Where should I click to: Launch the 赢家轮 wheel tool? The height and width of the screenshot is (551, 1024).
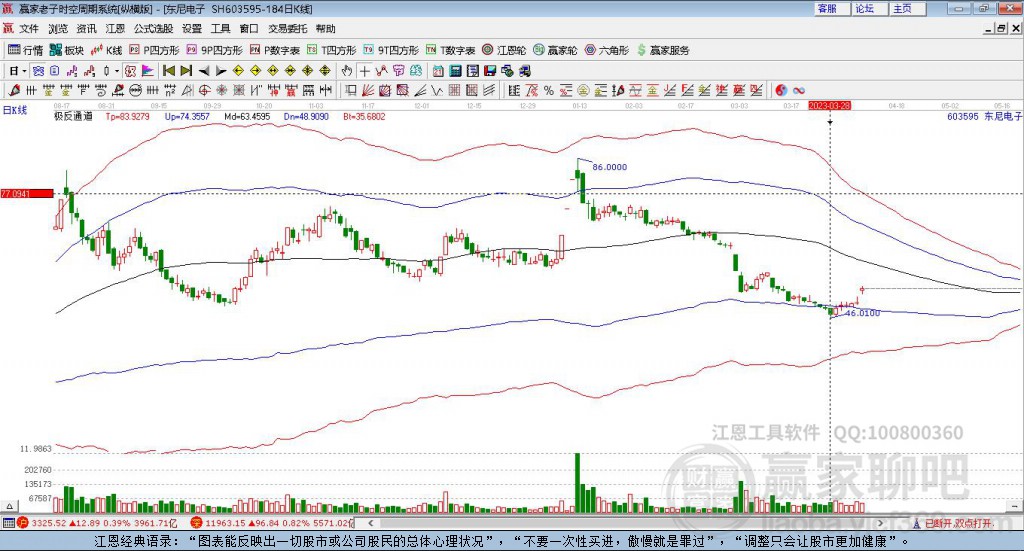(555, 50)
